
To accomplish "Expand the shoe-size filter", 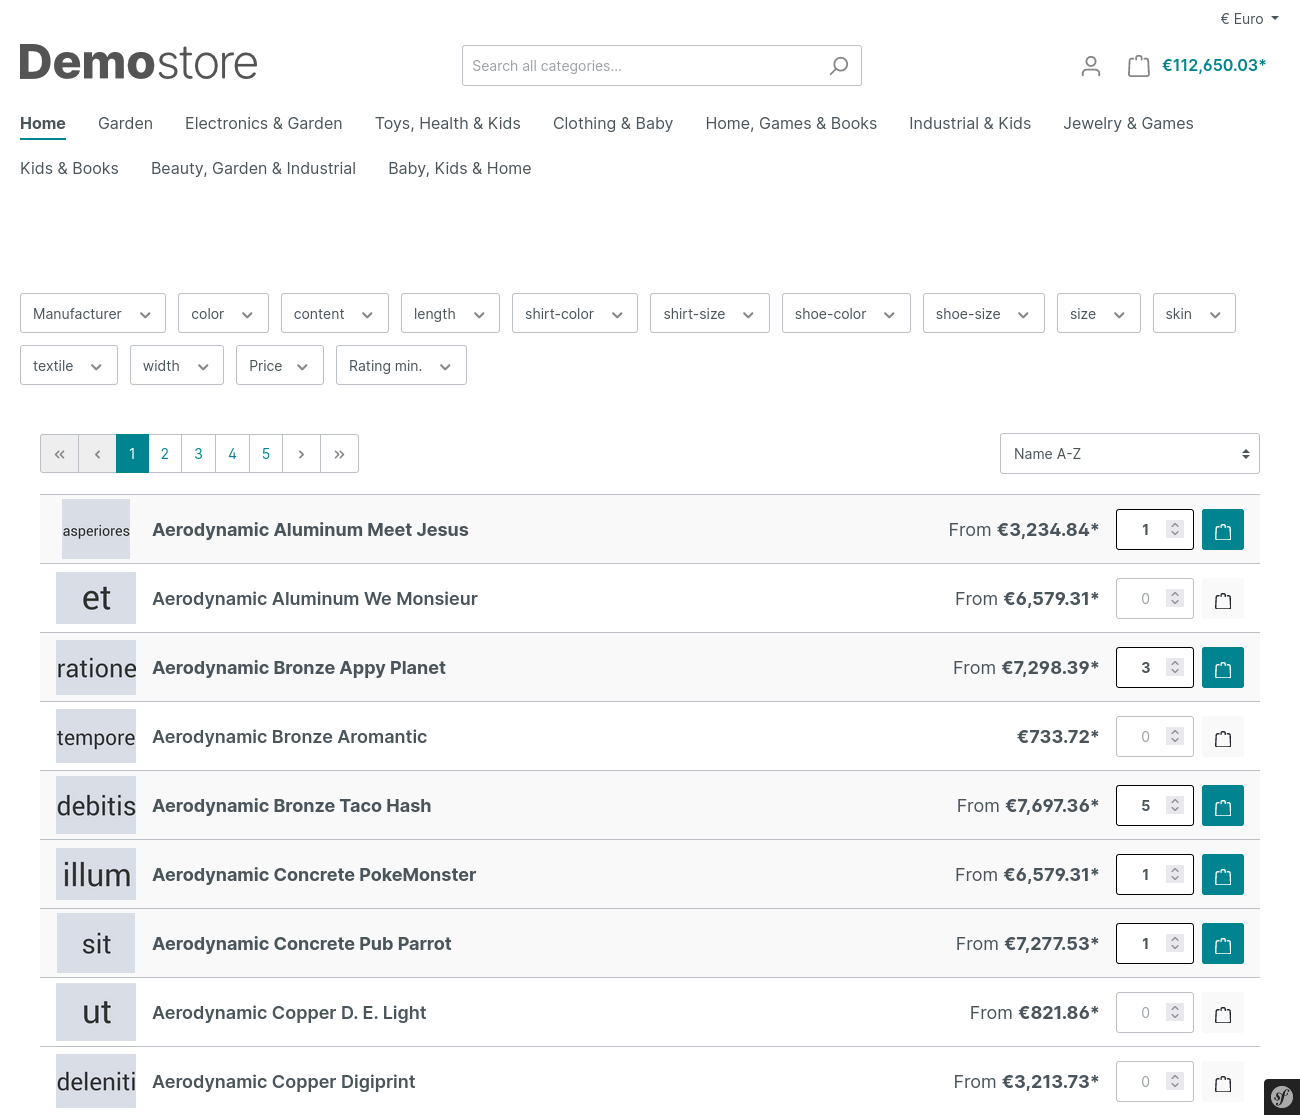I will 984,313.
